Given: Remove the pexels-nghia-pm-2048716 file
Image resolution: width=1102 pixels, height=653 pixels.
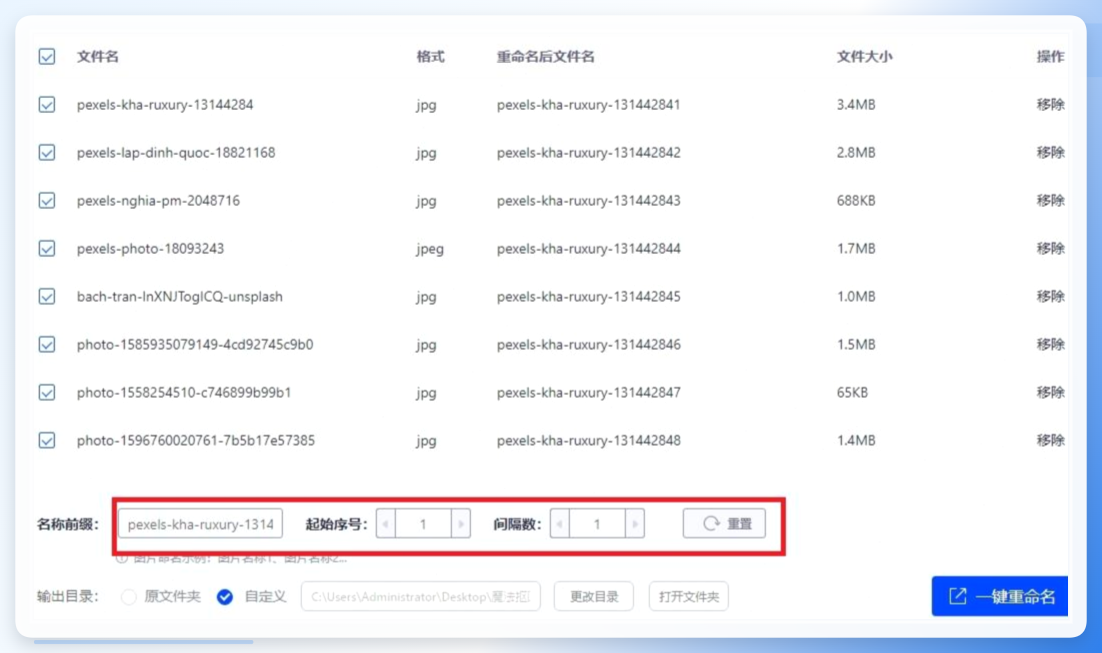Looking at the screenshot, I should pyautogui.click(x=1050, y=200).
